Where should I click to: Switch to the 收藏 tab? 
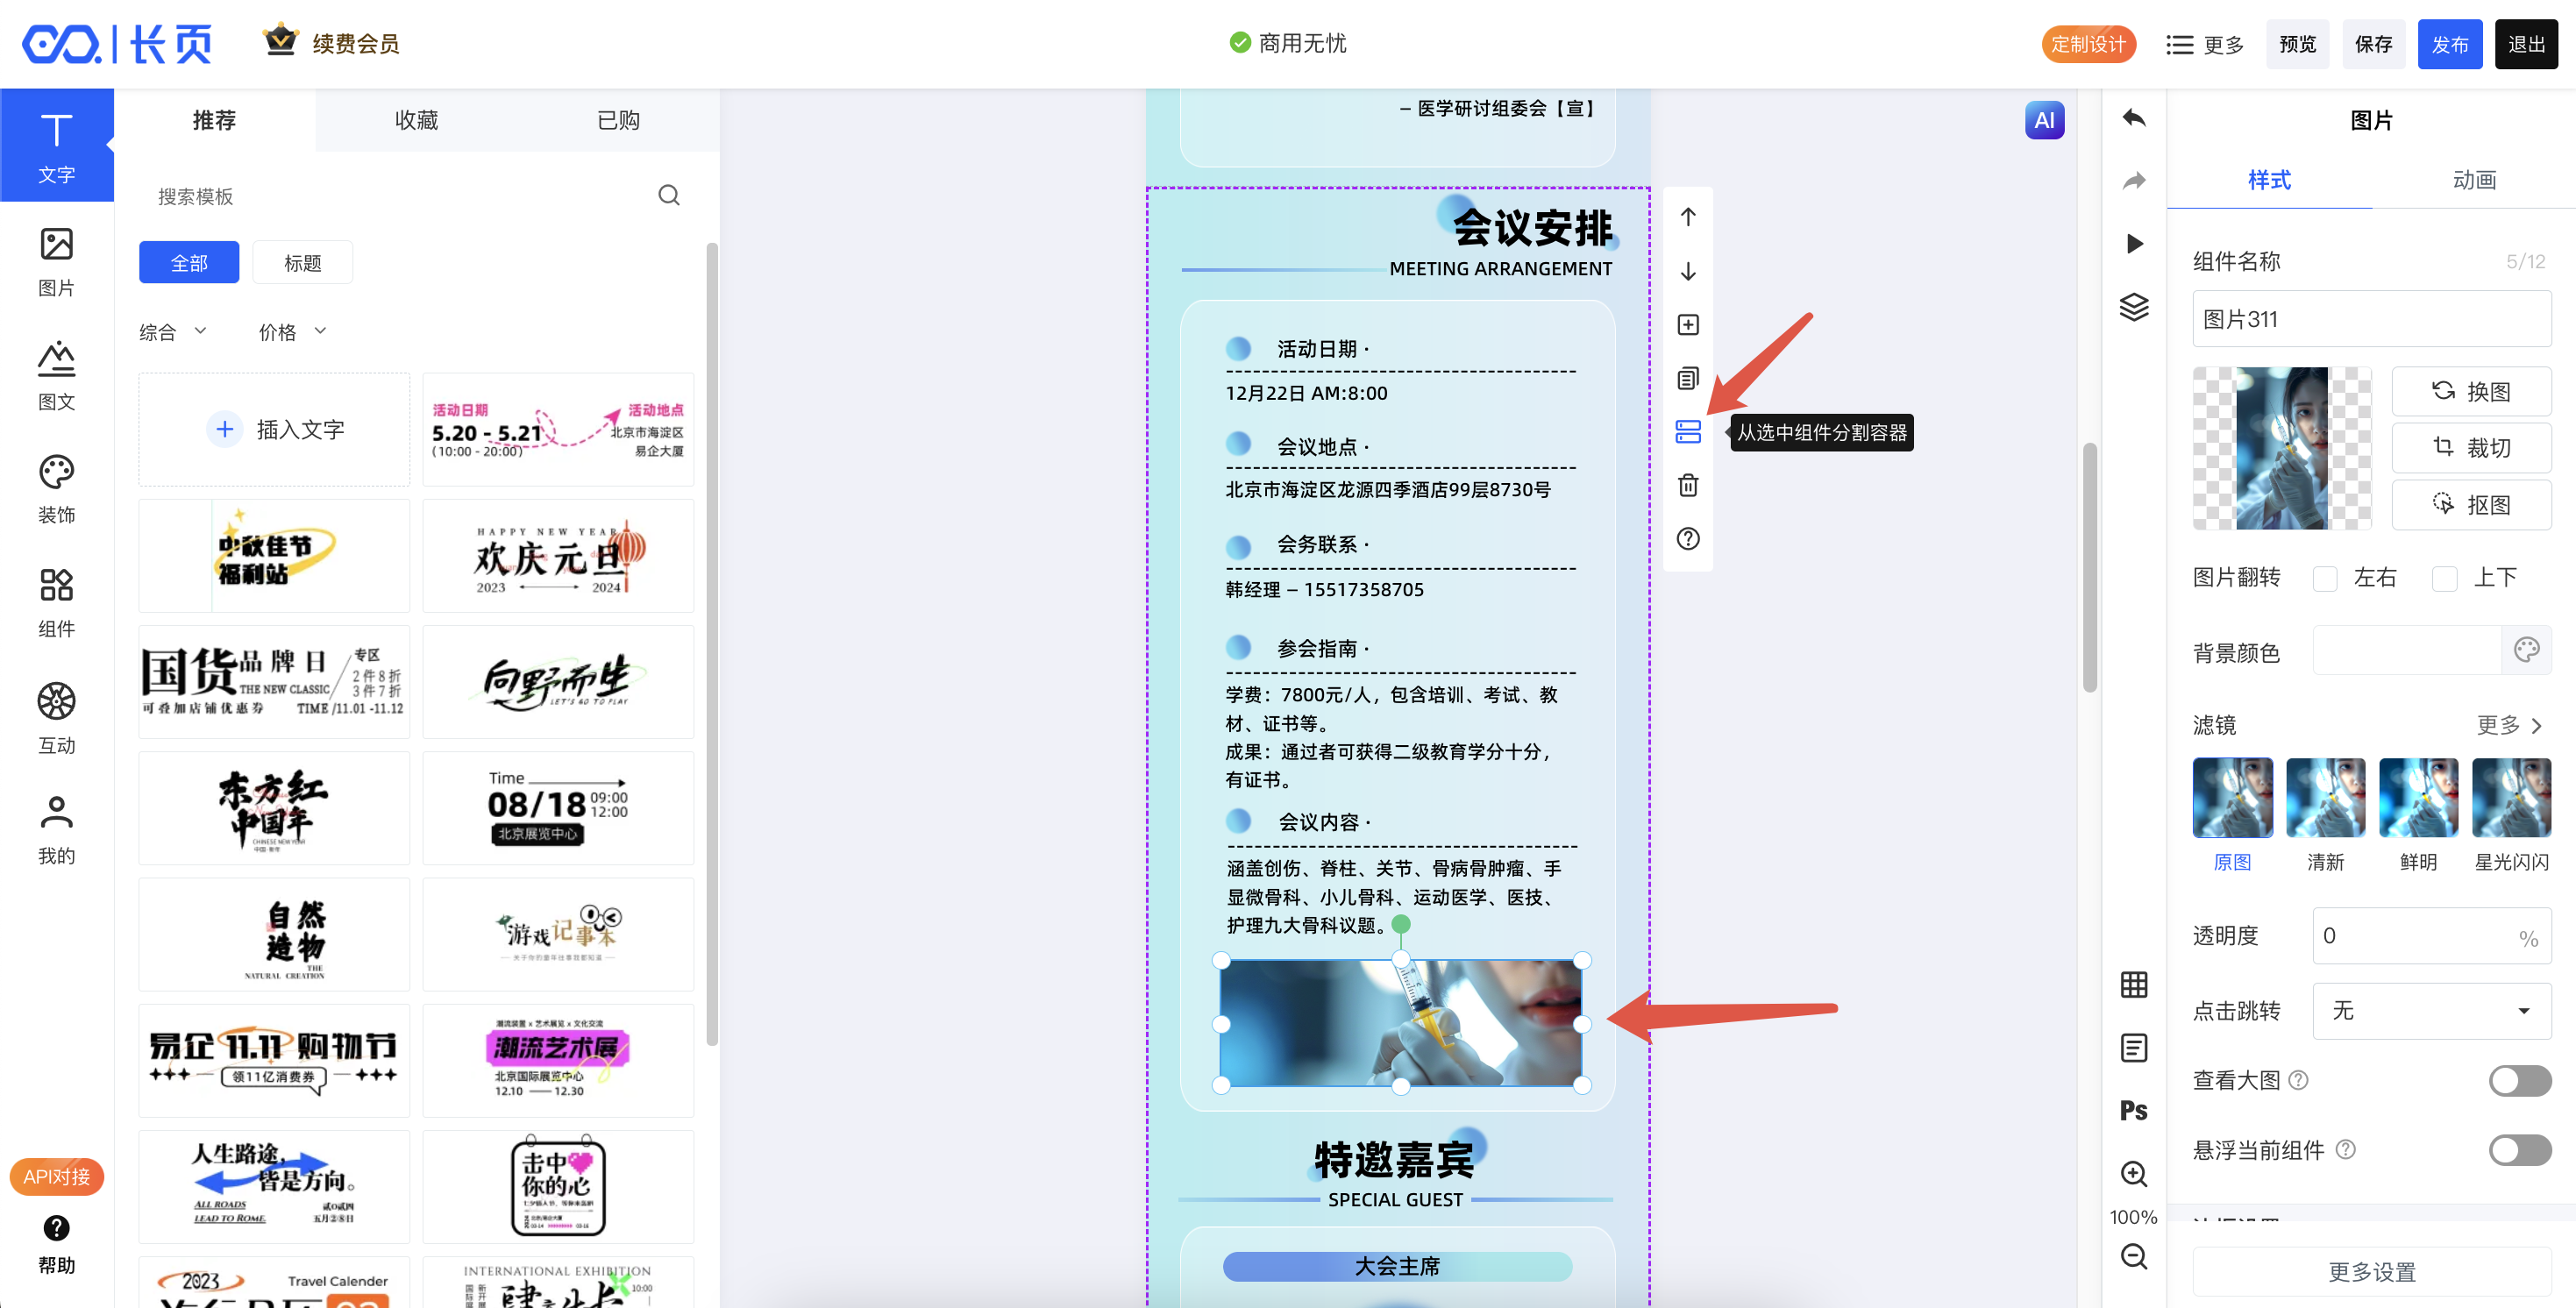(416, 120)
